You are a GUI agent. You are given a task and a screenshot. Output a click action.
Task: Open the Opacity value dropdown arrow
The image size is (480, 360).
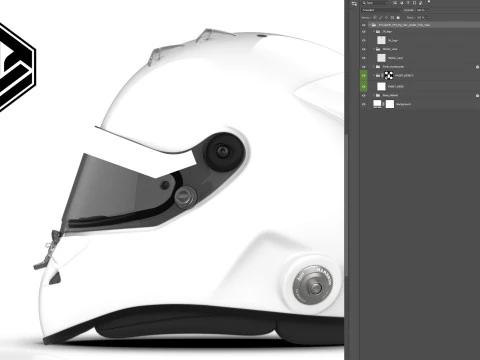pyautogui.click(x=428, y=10)
